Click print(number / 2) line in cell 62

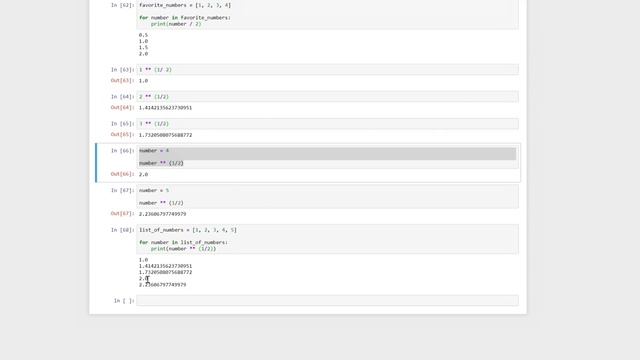(176, 24)
